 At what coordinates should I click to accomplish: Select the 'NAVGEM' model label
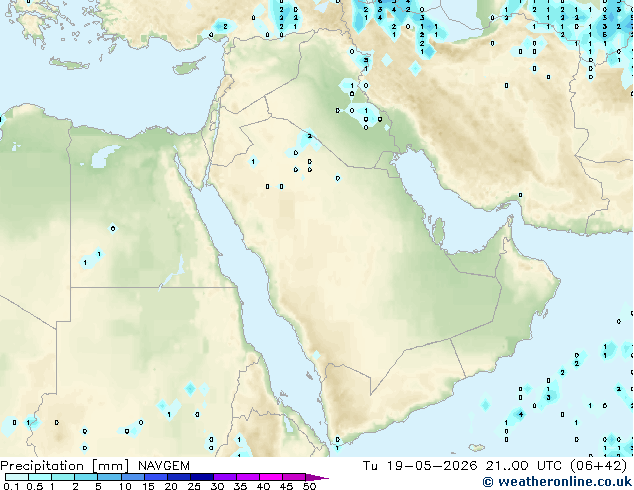(164, 466)
